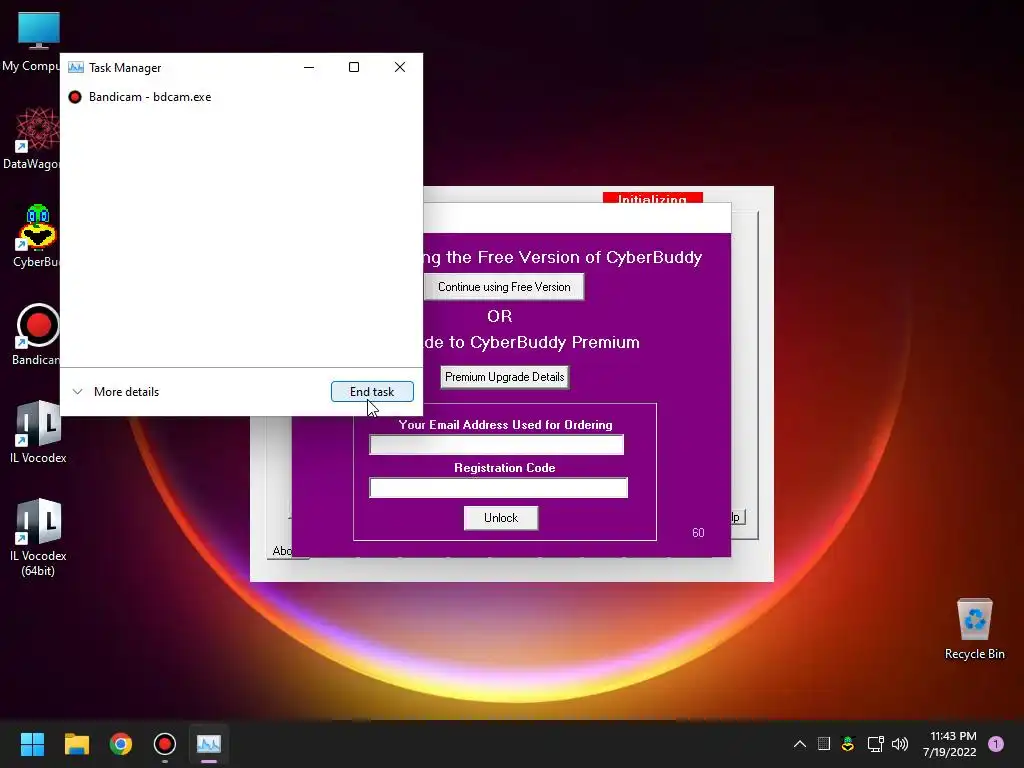Screen dimensions: 1024x768
Task: Click the Bandicam red record icon in process list
Action: click(75, 97)
